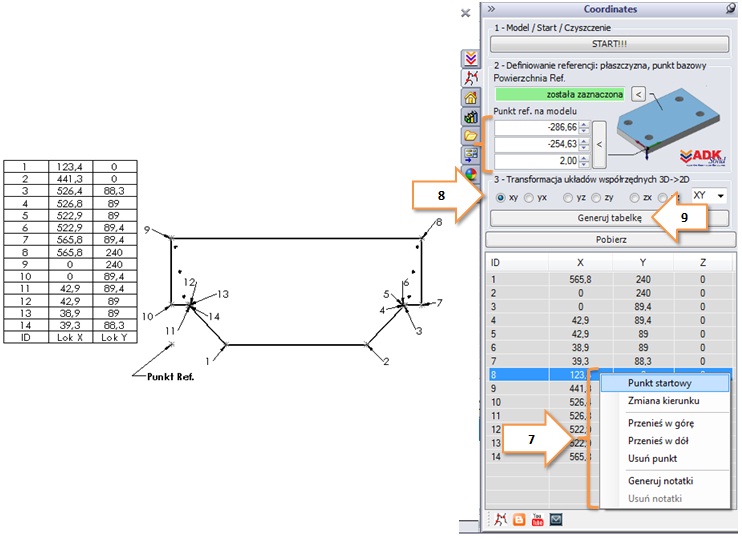Click the green 'została zaznaczona' field
742x540 pixels.
pos(560,94)
